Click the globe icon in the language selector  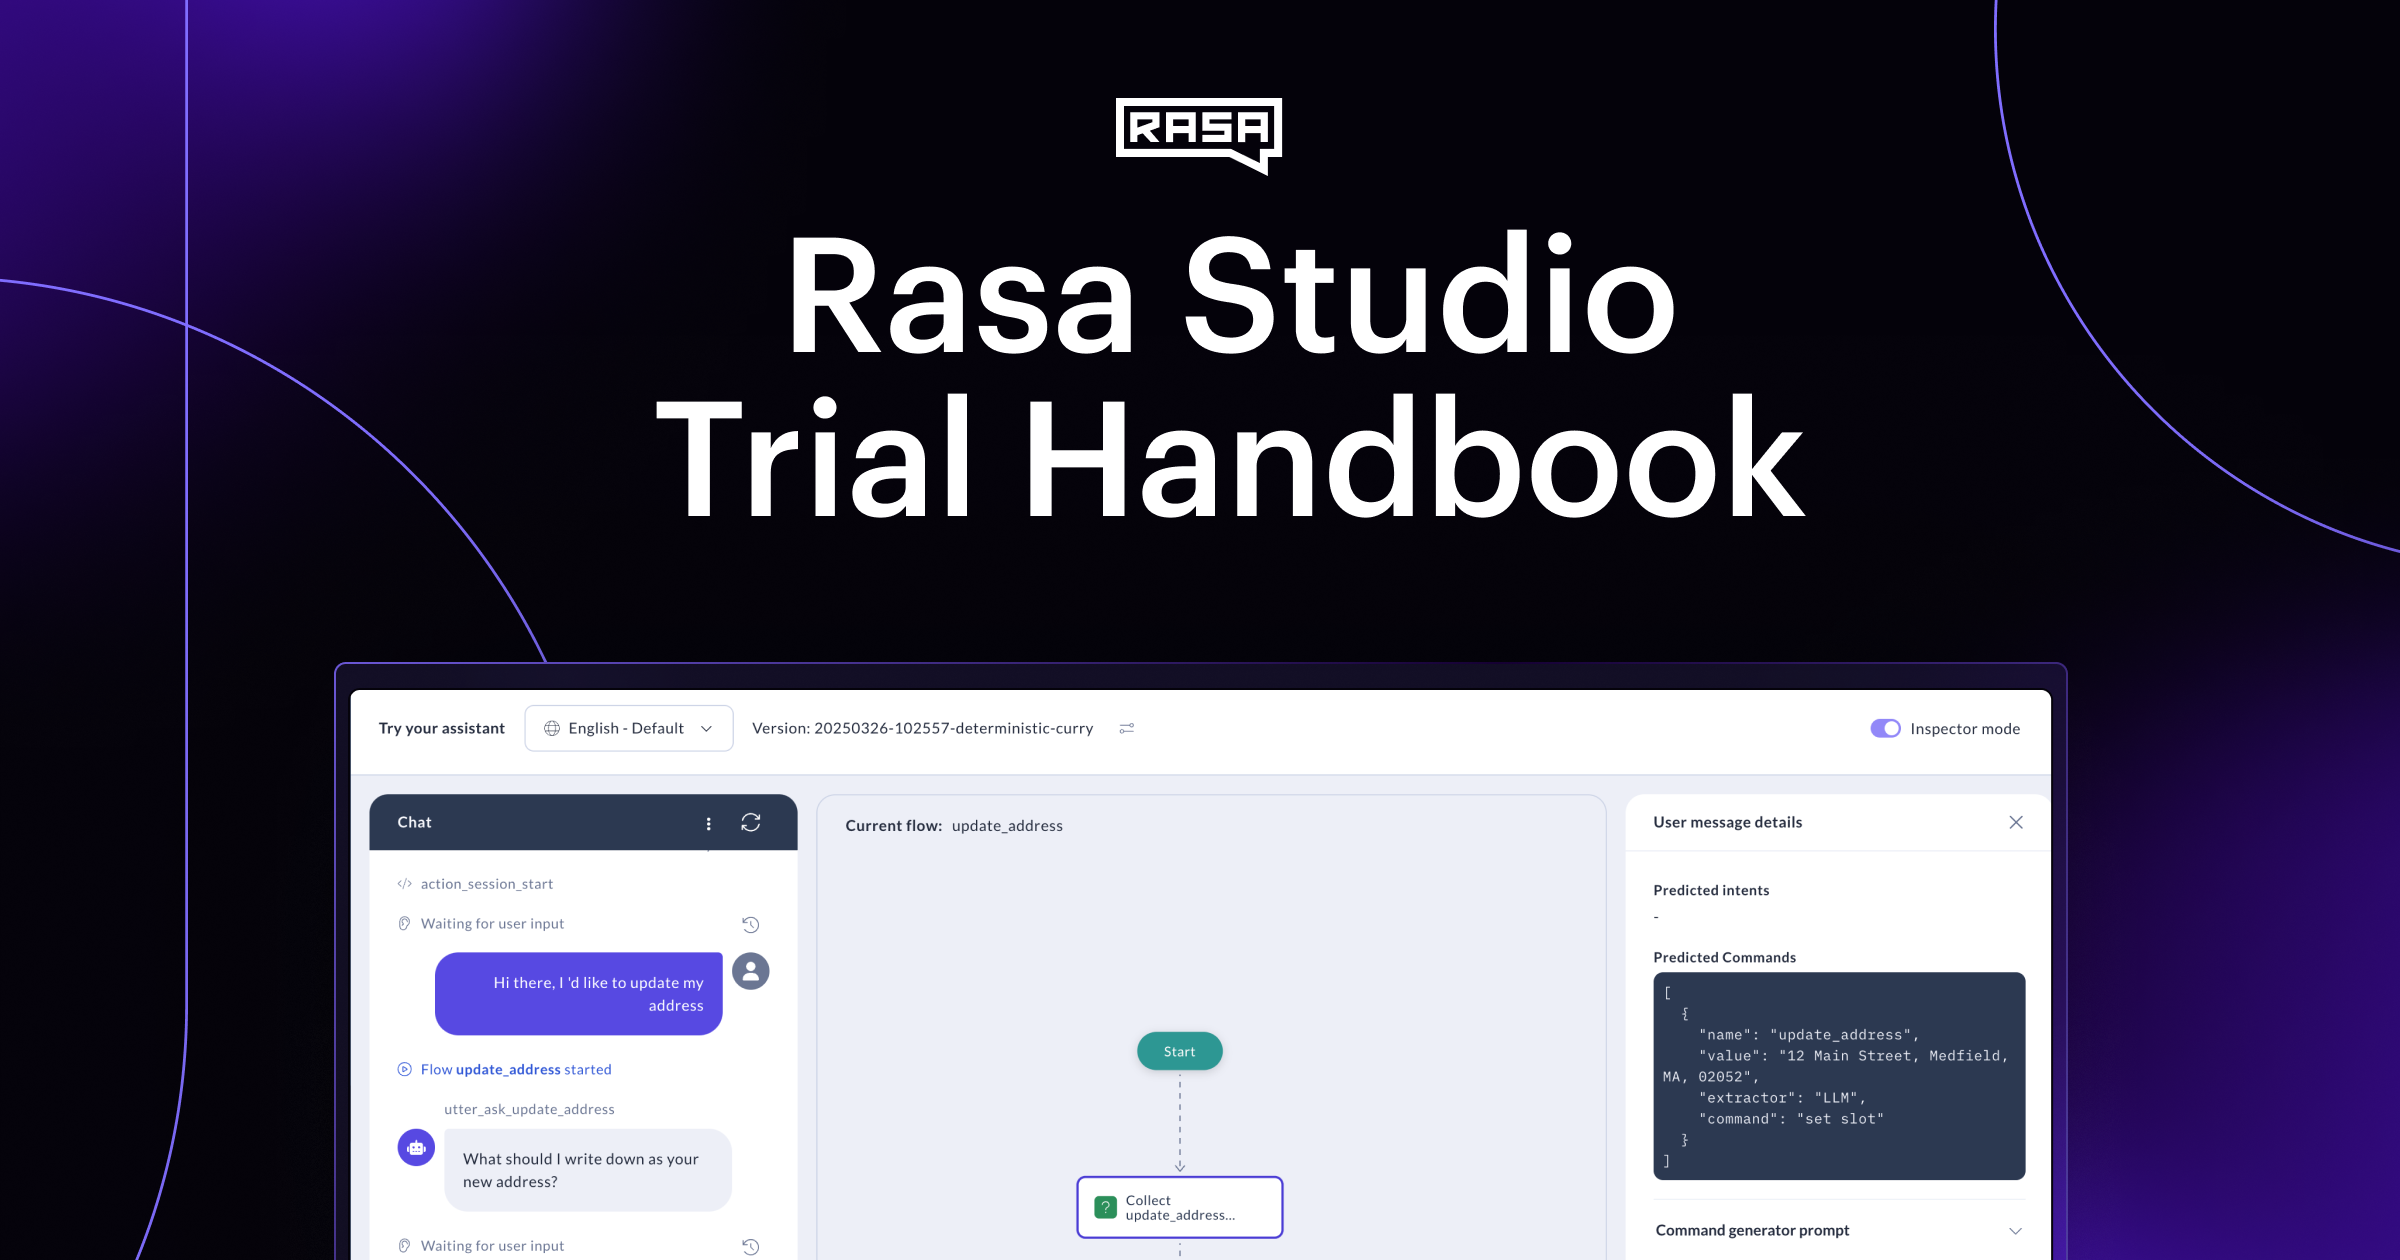(x=552, y=728)
